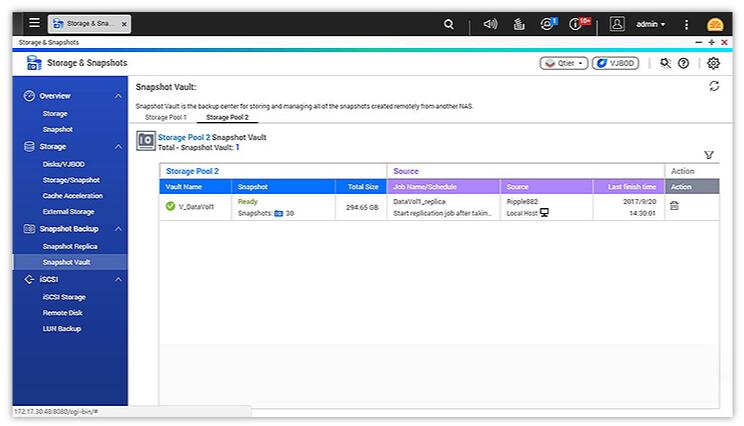The image size is (744, 426).
Task: Click the Storage Pool 2 vault disk icon
Action: [146, 141]
